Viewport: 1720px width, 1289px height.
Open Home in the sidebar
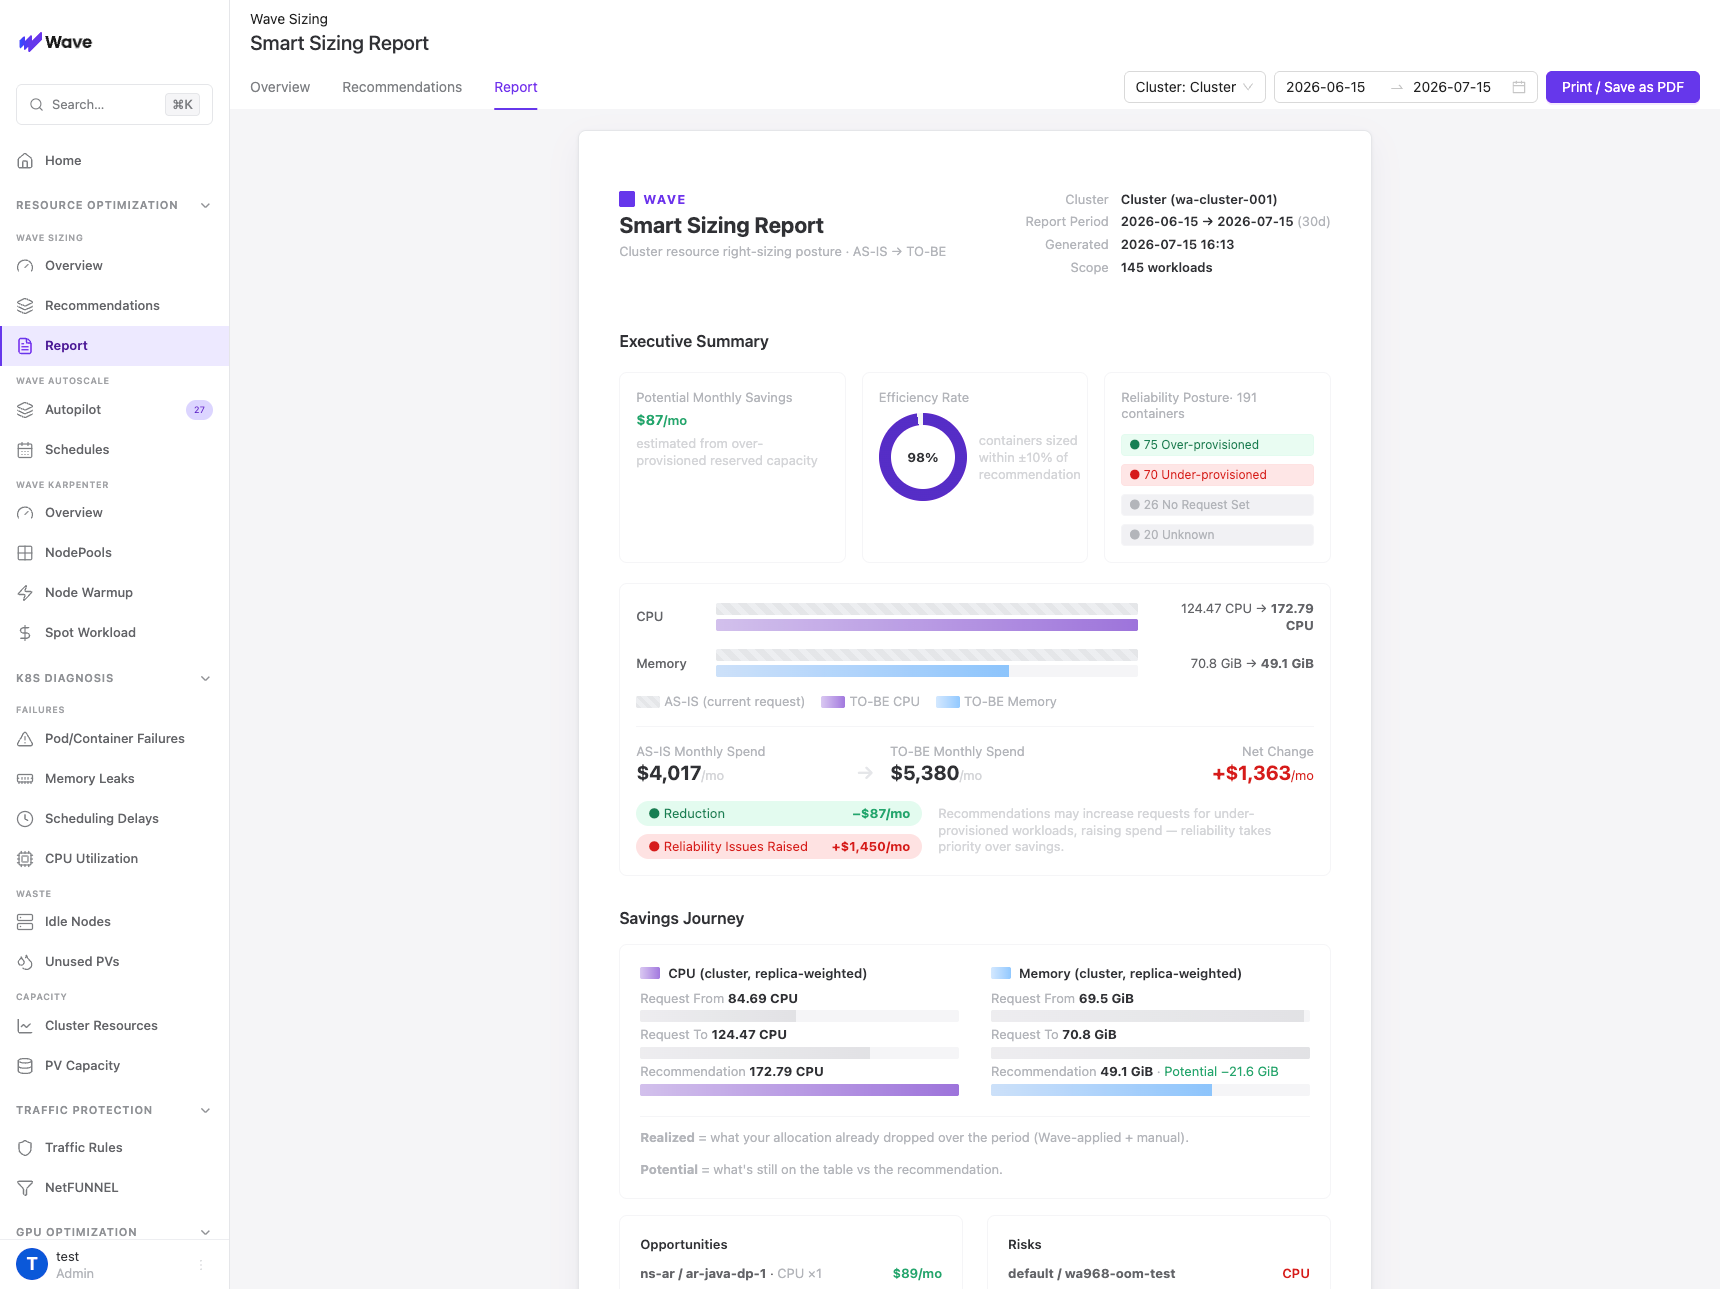coord(114,160)
